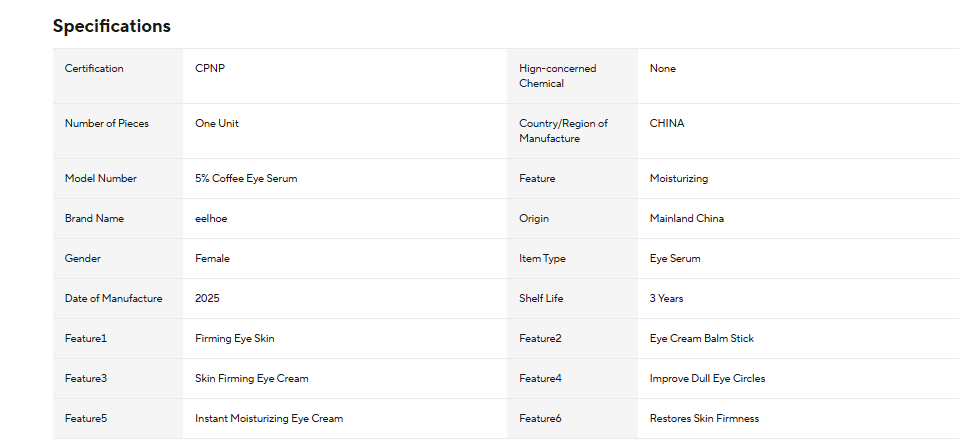Image resolution: width=959 pixels, height=444 pixels.
Task: Click the Hign-concerned Chemical label
Action: 557,76
